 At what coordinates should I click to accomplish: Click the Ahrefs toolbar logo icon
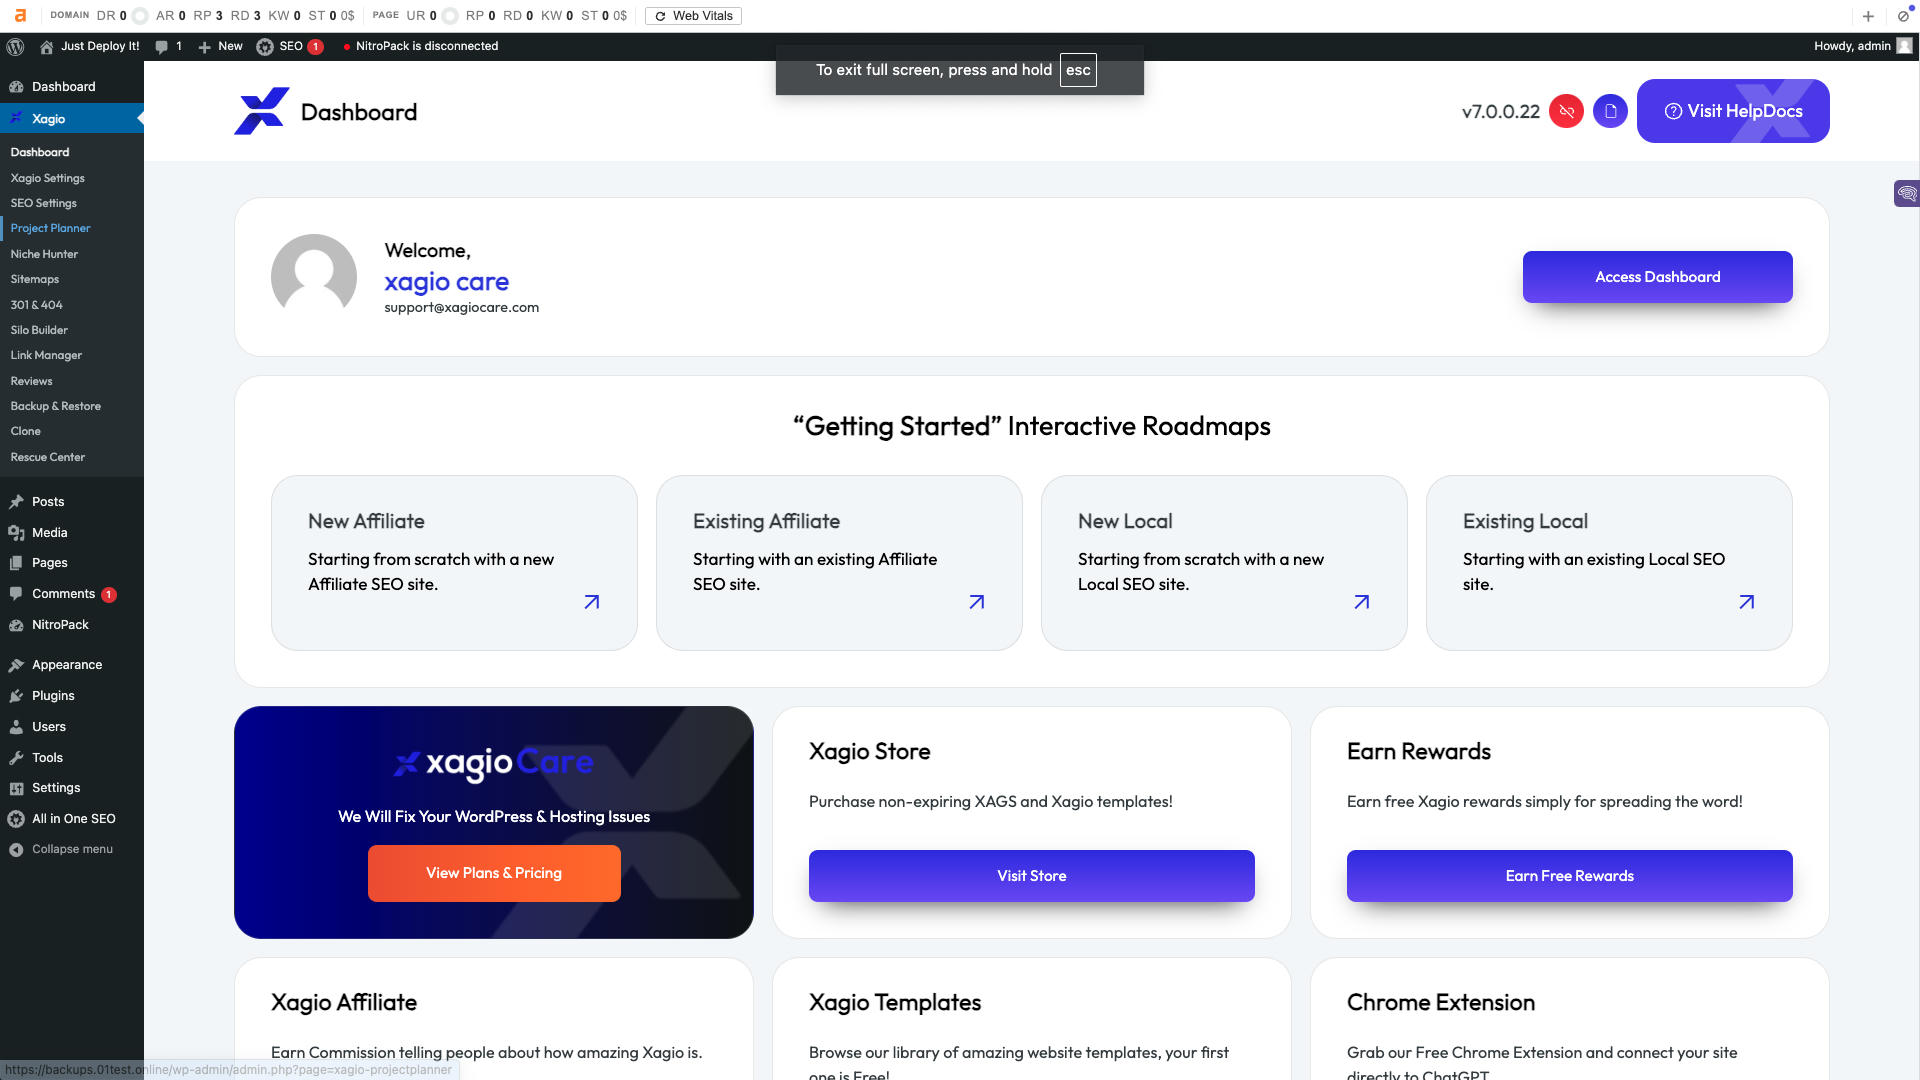[20, 15]
